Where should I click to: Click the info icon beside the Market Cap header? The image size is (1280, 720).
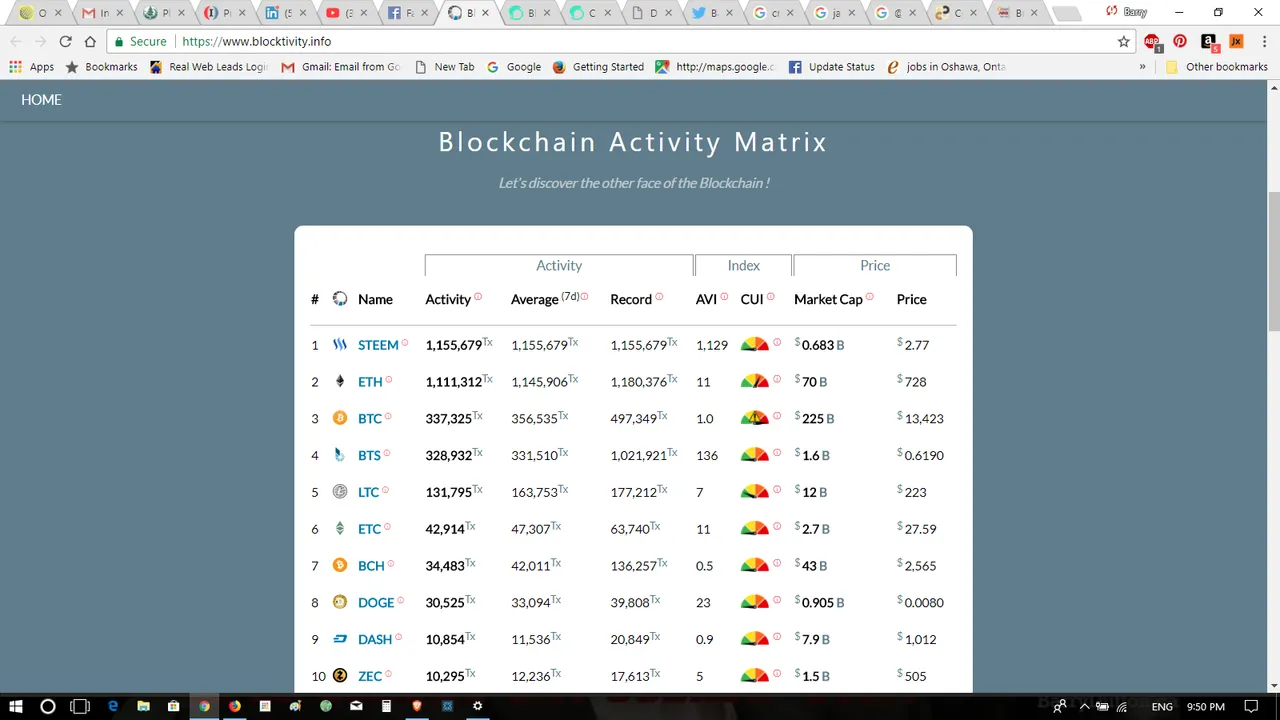click(x=870, y=296)
